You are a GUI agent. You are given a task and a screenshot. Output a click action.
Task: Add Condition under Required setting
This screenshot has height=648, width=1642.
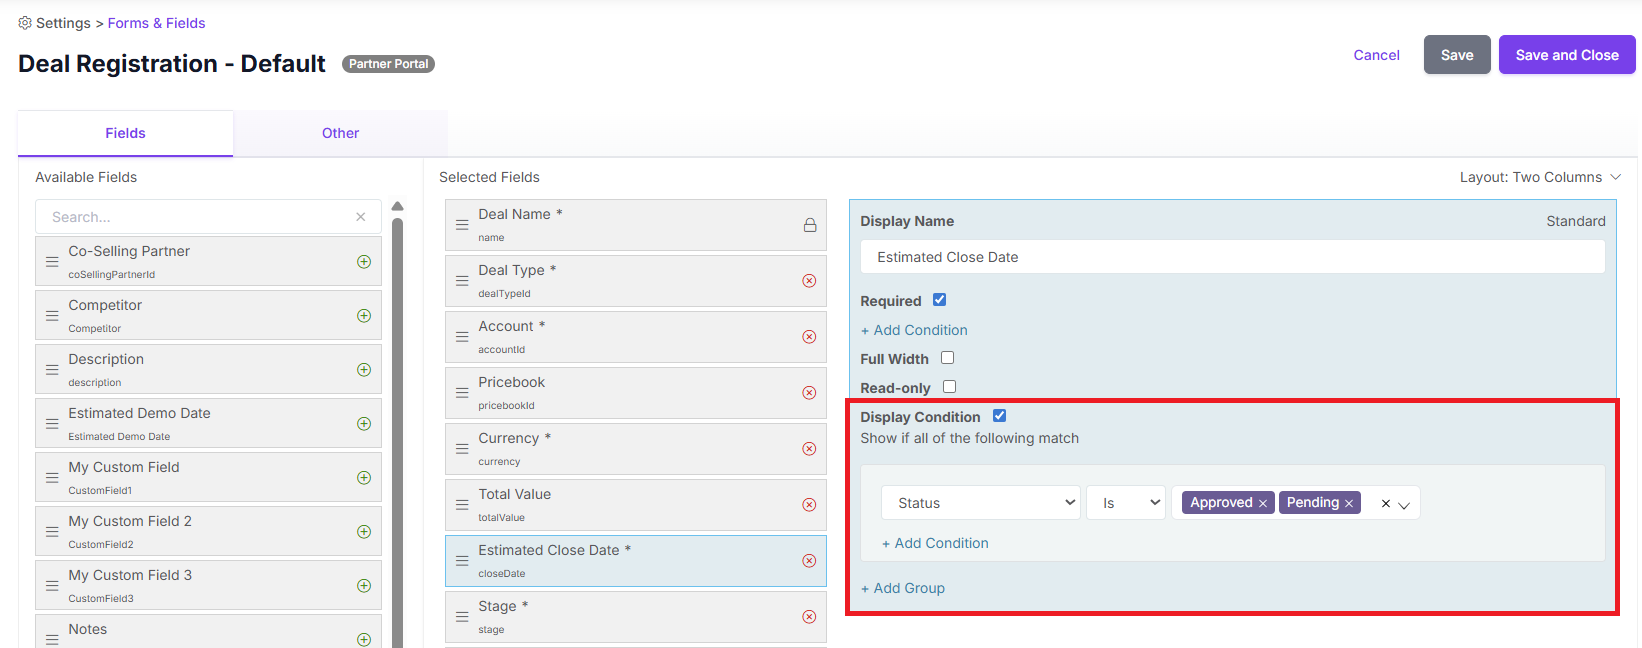(914, 330)
